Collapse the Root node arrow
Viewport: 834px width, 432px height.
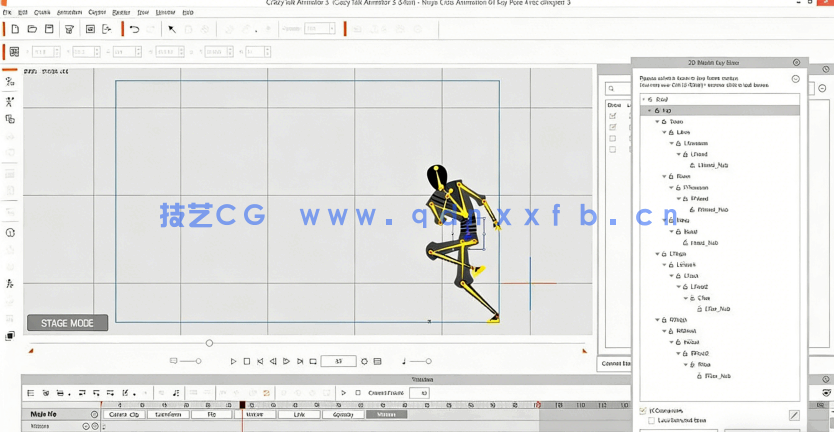(643, 99)
